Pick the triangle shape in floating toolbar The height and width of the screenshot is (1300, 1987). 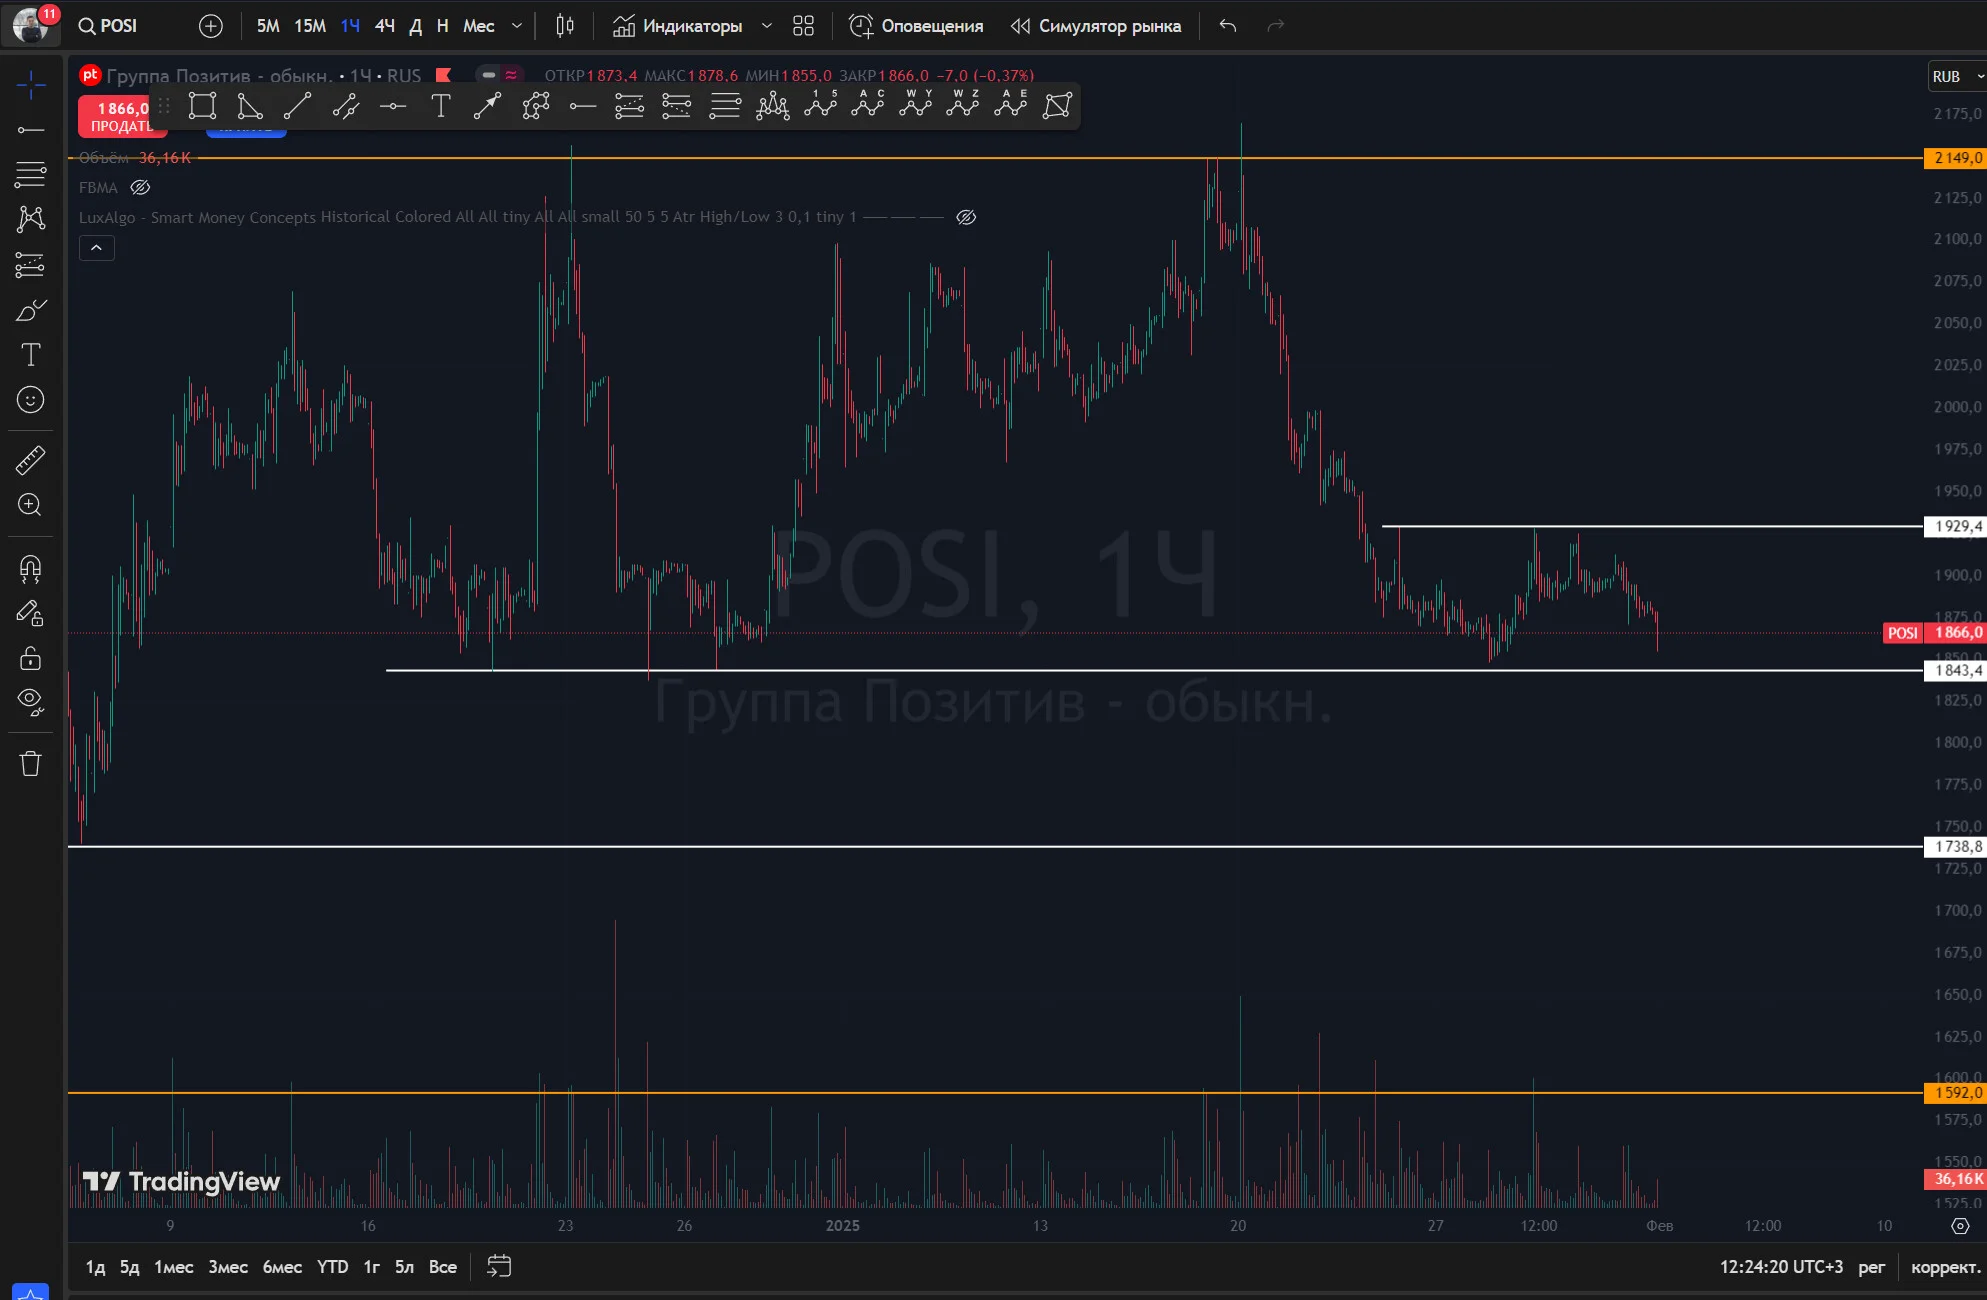pos(250,106)
